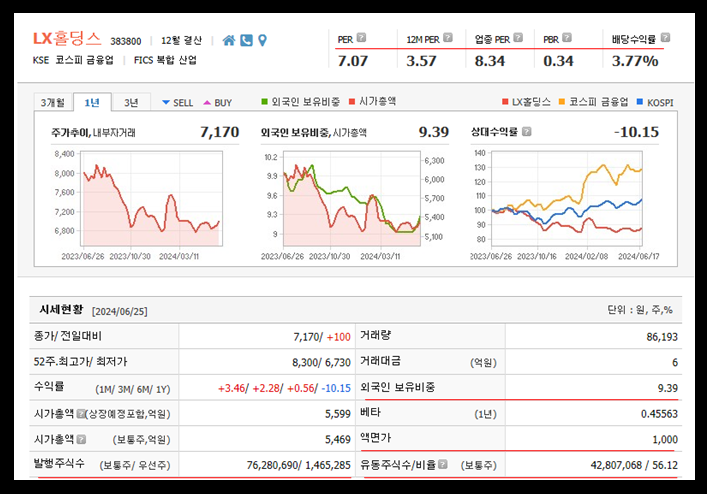Click the stock code 383800

click(x=126, y=41)
